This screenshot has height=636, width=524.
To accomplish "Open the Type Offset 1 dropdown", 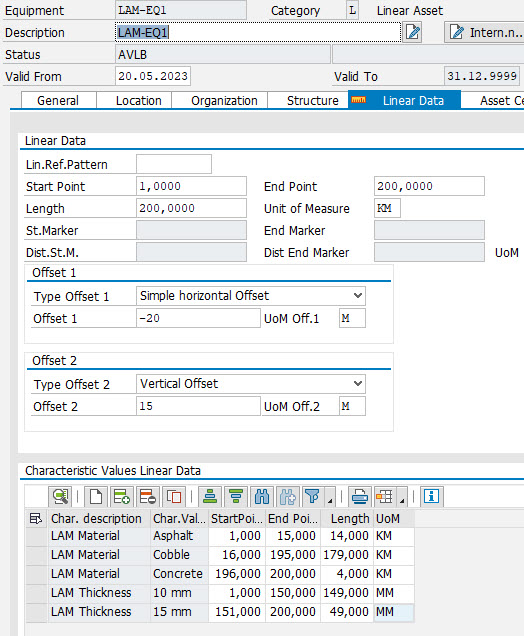I will coord(357,296).
